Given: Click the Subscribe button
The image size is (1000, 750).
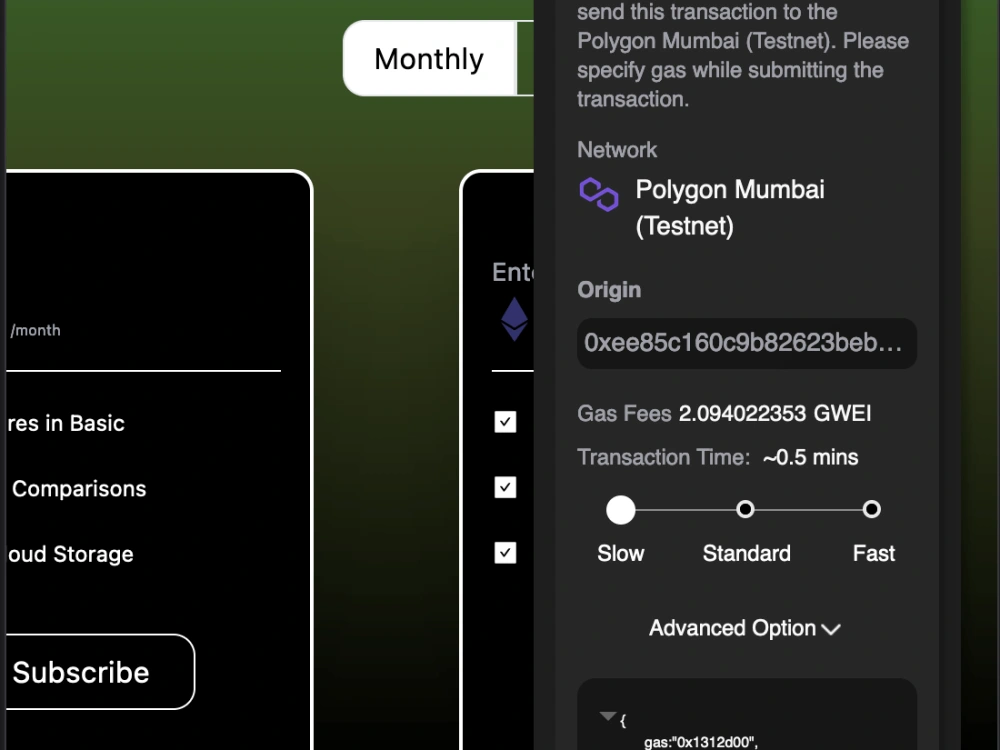Looking at the screenshot, I should tap(81, 672).
